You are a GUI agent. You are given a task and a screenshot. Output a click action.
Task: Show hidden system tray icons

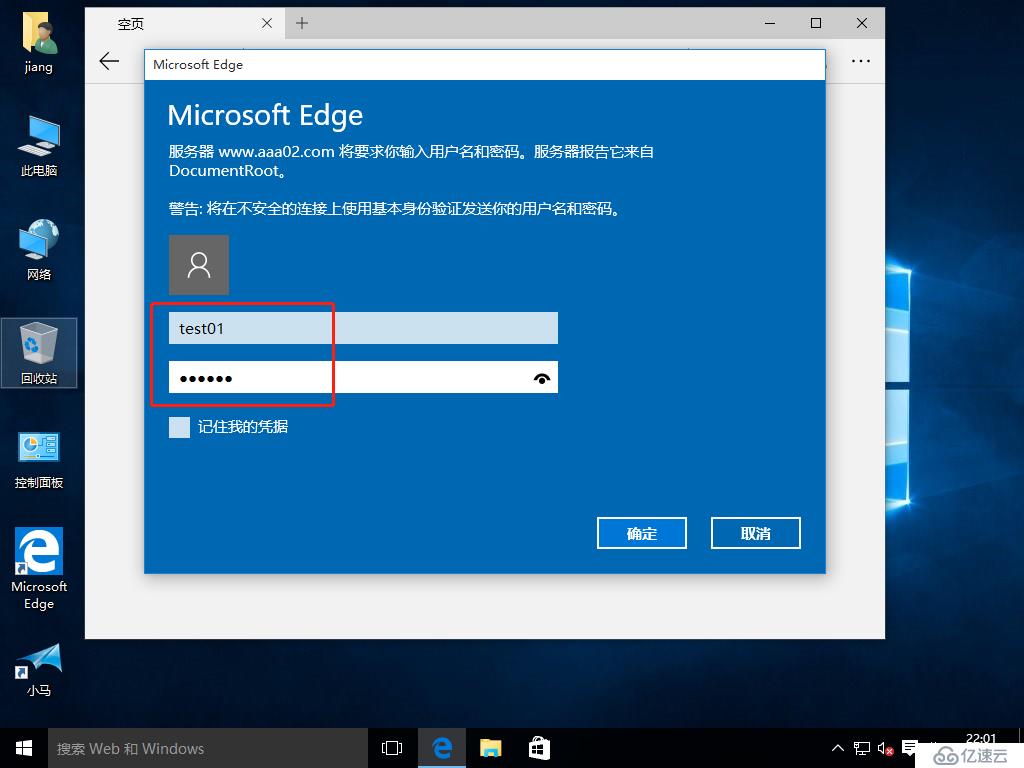coord(837,748)
